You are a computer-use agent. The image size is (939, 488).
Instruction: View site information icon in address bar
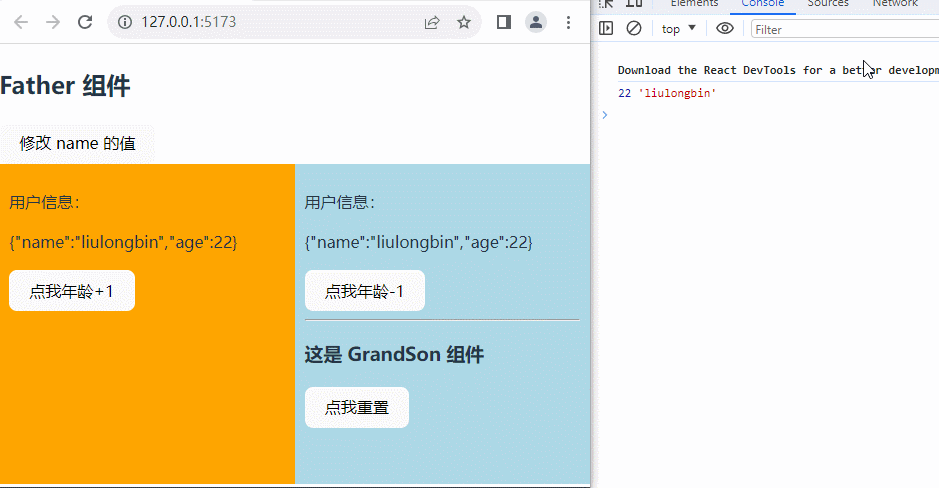tap(124, 22)
